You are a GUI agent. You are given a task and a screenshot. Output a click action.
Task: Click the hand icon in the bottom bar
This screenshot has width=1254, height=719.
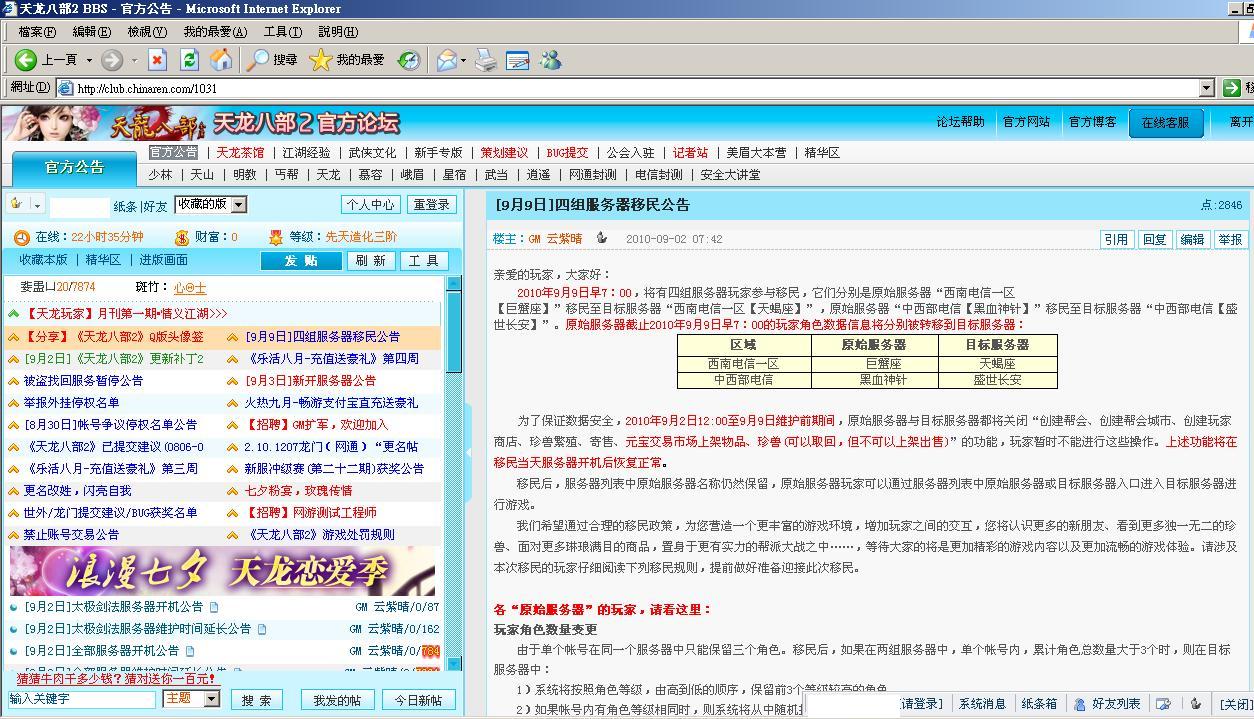1195,704
